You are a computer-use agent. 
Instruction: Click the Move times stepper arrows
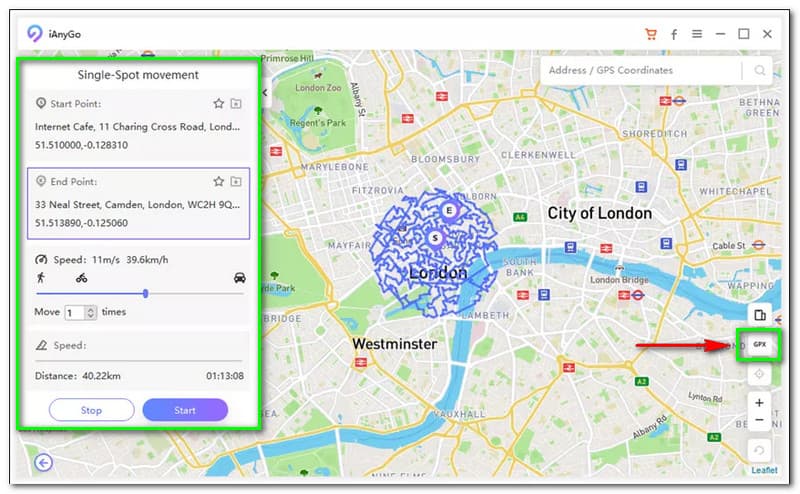click(91, 312)
